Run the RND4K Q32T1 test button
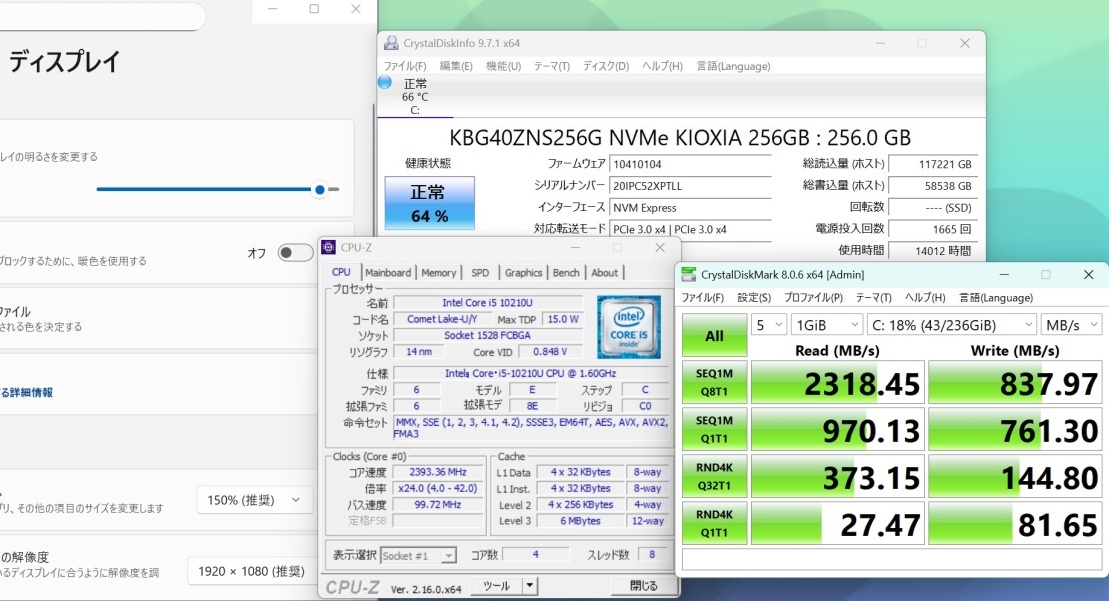This screenshot has height=601, width=1109. [x=714, y=476]
